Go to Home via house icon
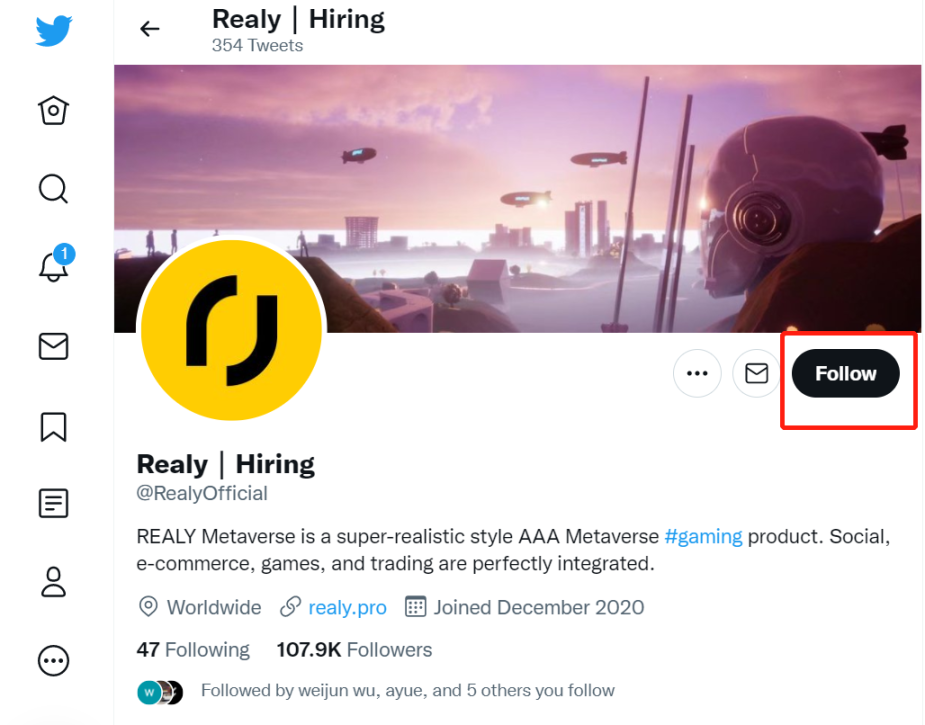Viewport: 925px width, 725px height. pos(53,110)
